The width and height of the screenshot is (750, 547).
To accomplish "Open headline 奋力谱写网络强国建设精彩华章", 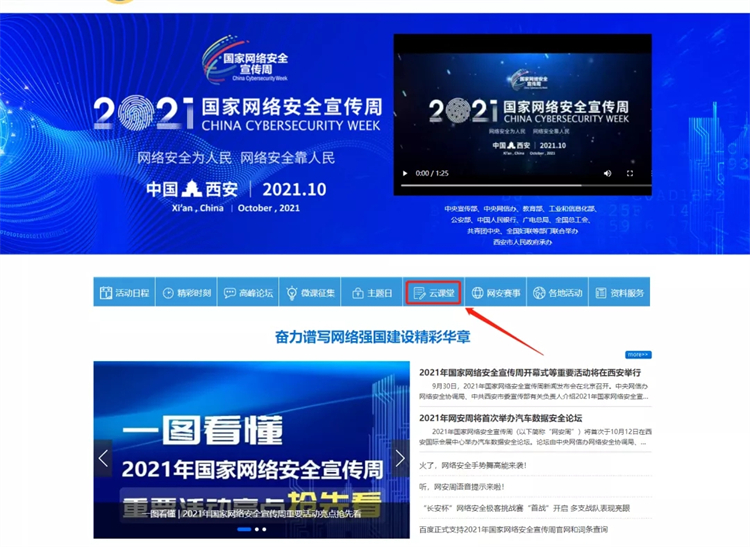I will 373,337.
